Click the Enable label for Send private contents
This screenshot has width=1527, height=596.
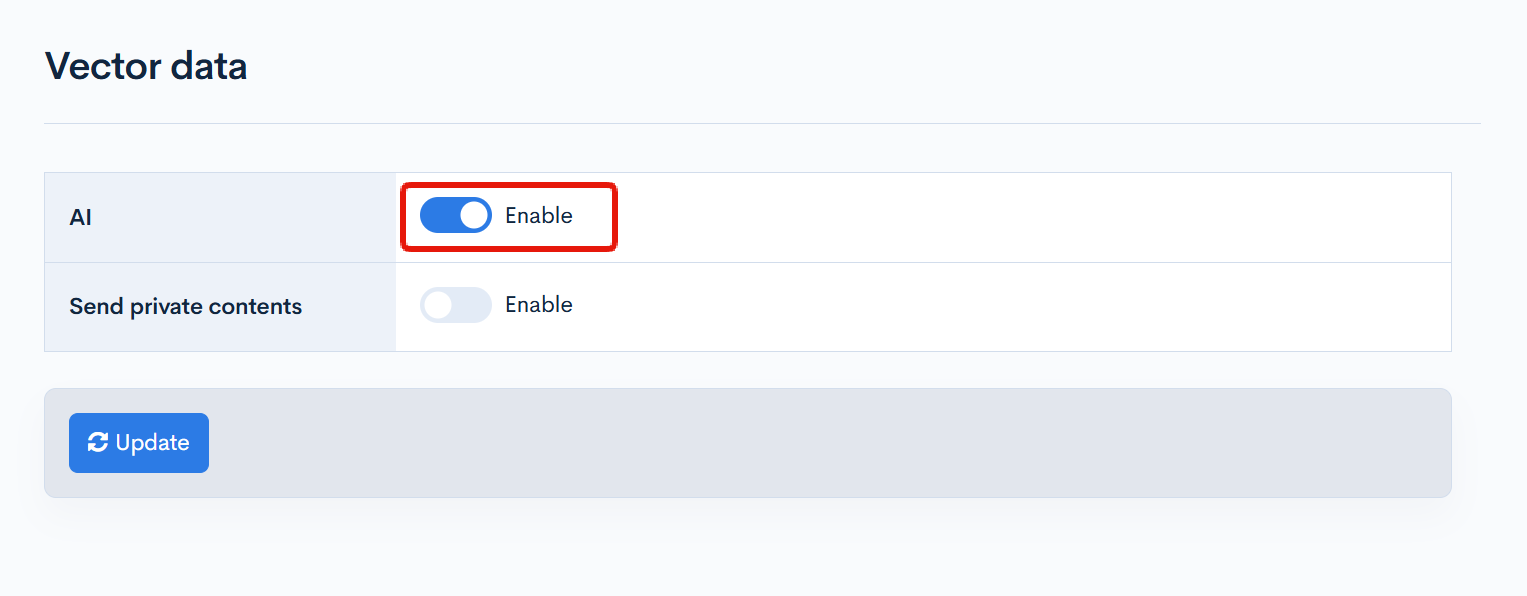pos(539,305)
